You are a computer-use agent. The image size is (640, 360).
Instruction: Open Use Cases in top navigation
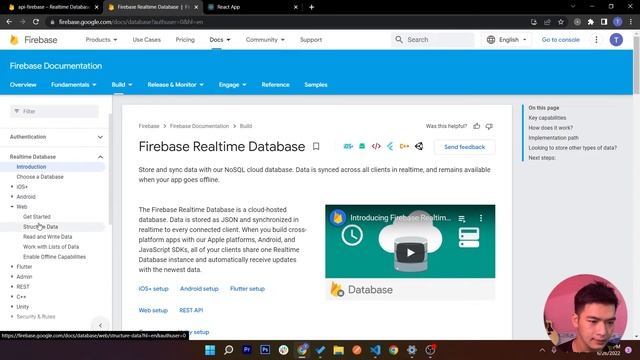pyautogui.click(x=147, y=40)
